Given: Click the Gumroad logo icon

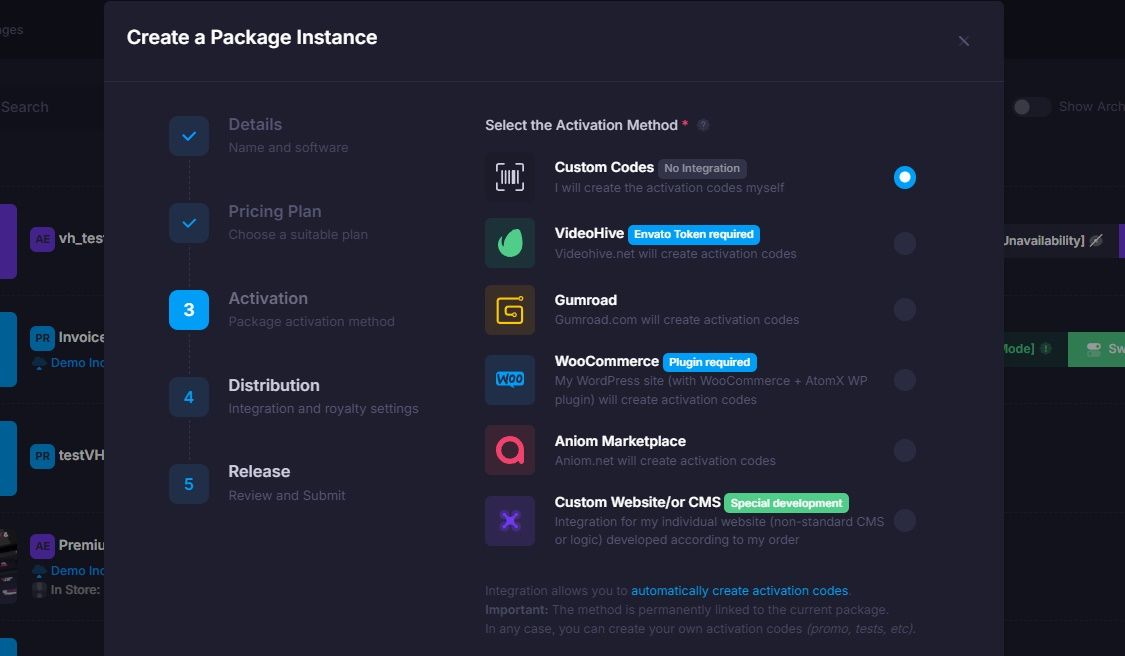Looking at the screenshot, I should point(510,310).
